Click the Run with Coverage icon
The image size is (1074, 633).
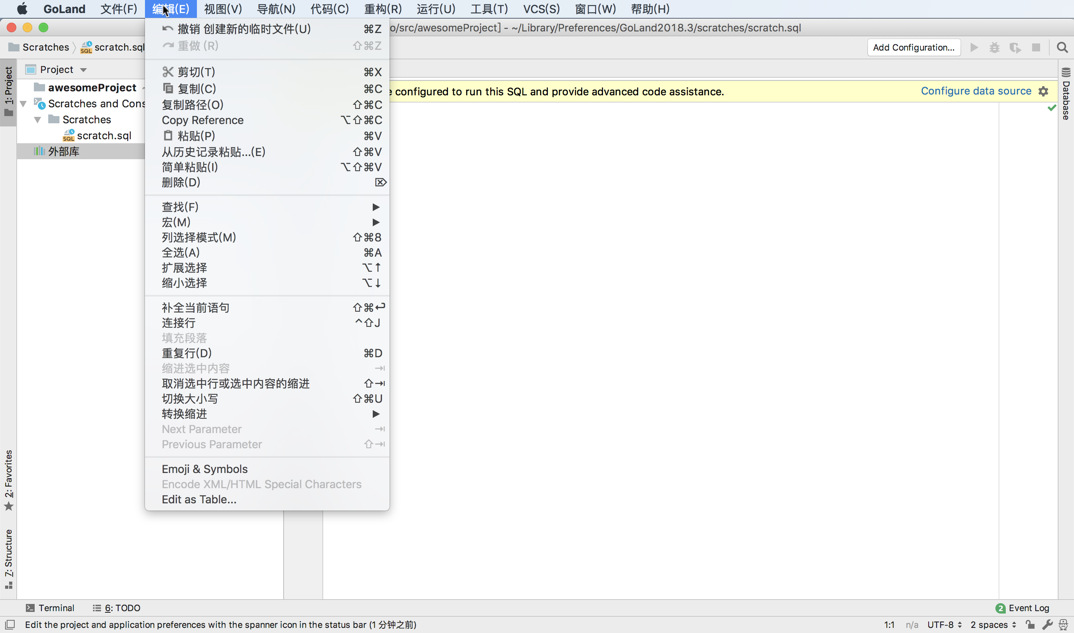(1015, 47)
